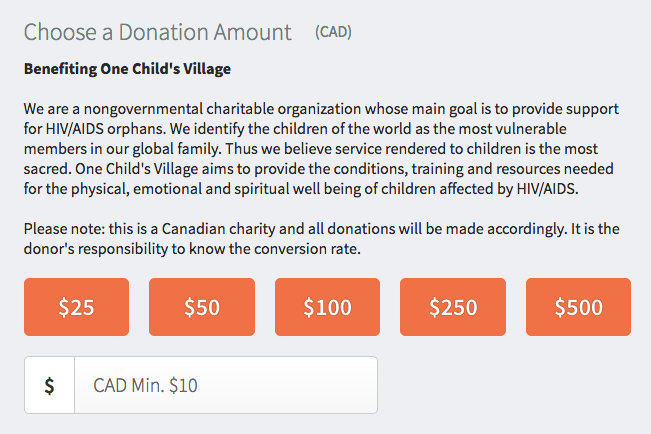Select the $500 donation amount
The height and width of the screenshot is (434, 651).
[x=578, y=307]
